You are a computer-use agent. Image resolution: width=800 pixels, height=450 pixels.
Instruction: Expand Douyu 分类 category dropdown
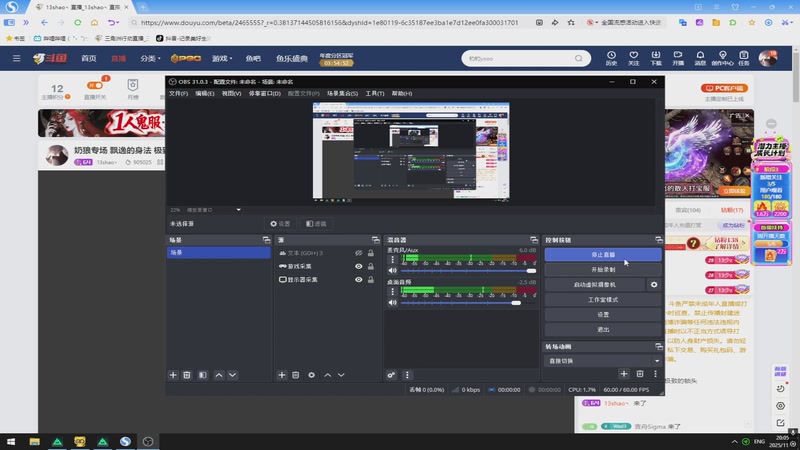(x=150, y=59)
